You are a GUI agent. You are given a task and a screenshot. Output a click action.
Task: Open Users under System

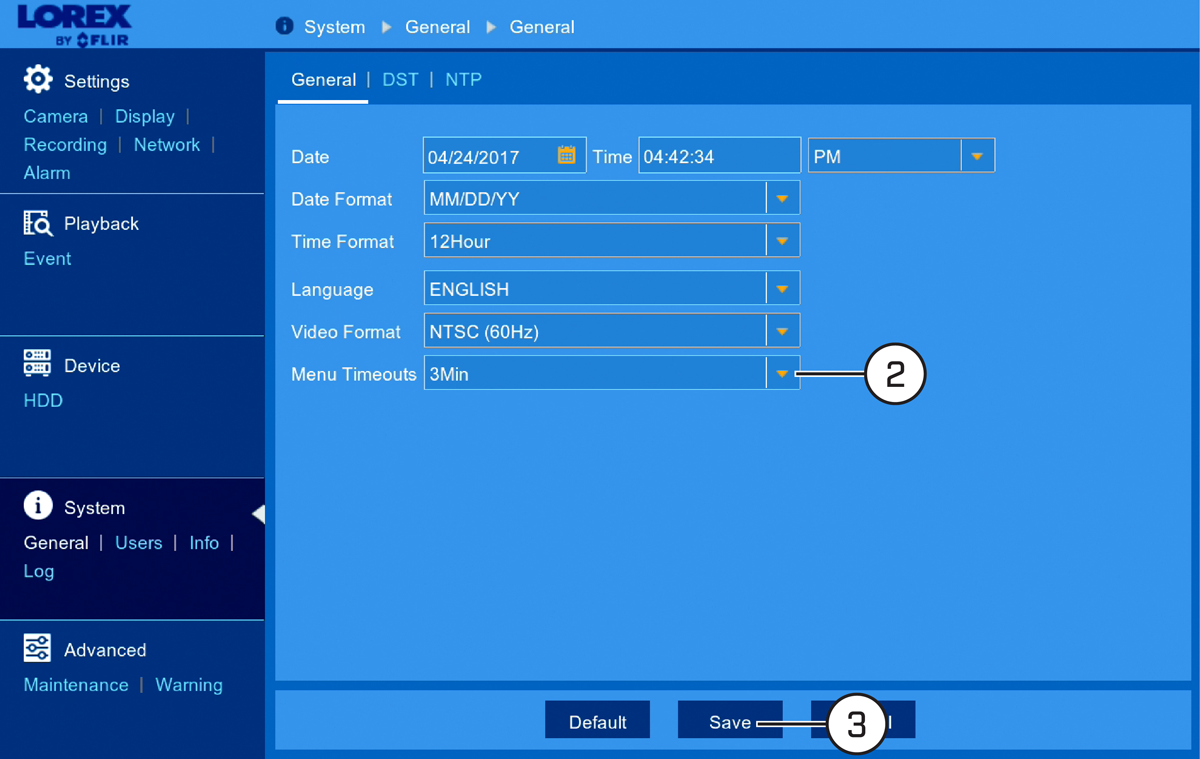138,542
